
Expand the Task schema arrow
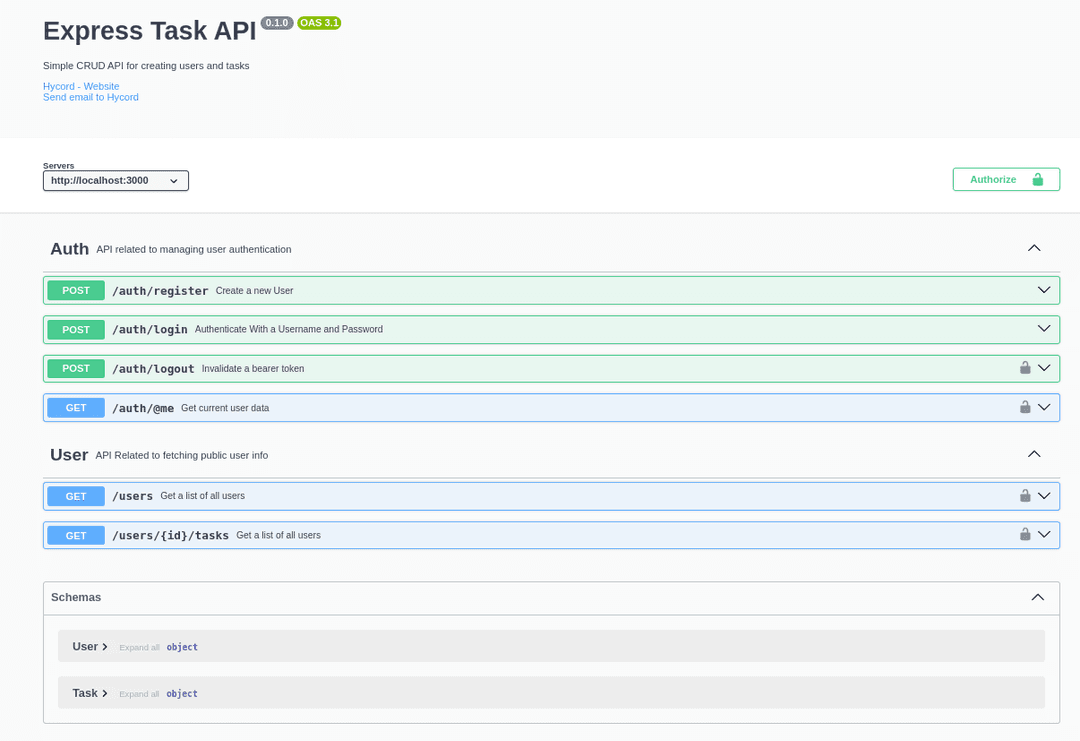[x=105, y=693]
